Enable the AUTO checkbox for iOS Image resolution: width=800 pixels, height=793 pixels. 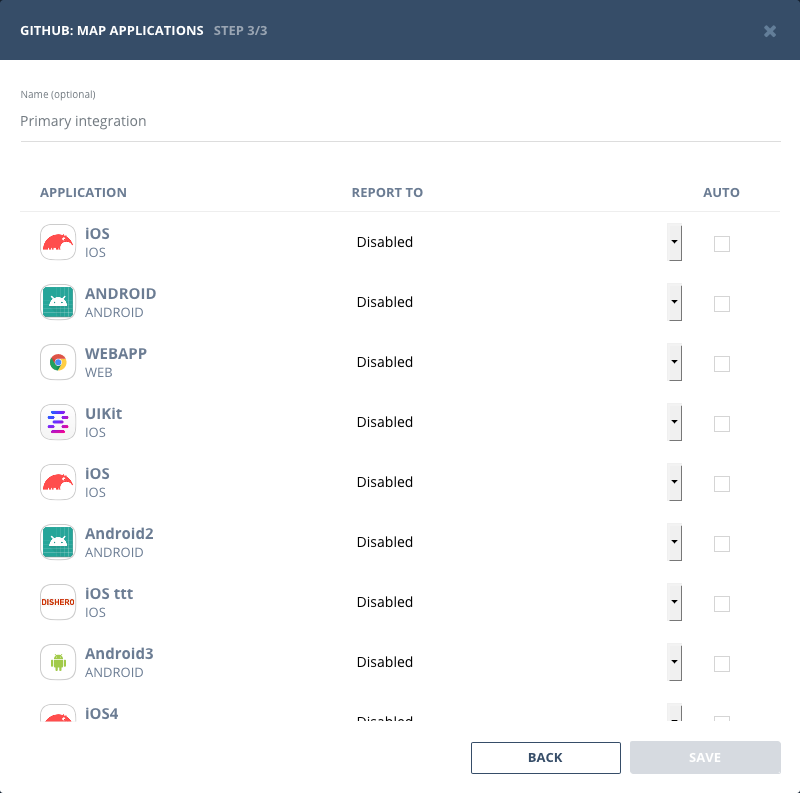pos(722,243)
